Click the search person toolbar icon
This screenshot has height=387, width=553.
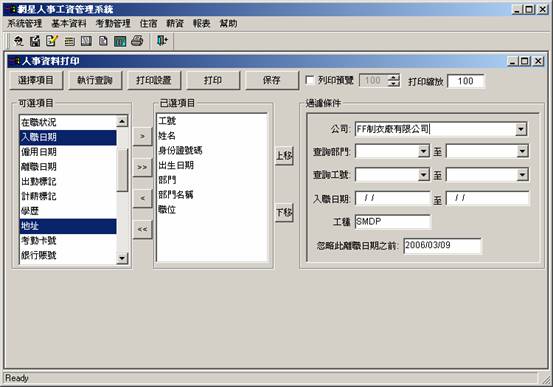click(18, 41)
